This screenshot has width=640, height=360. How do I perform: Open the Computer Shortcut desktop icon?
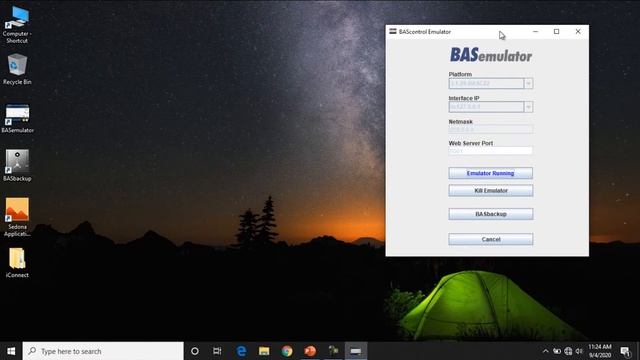17,23
